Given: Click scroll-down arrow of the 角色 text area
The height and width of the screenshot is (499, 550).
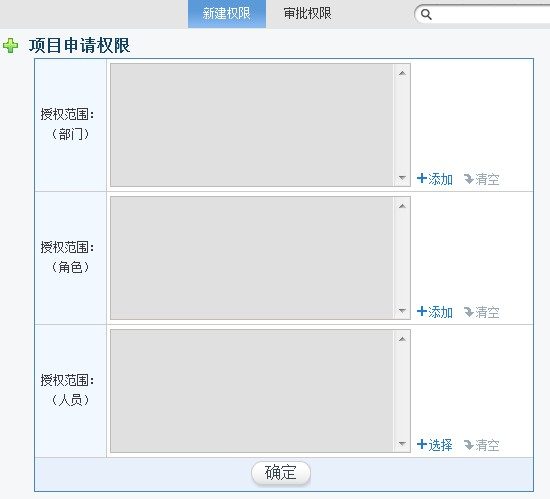Looking at the screenshot, I should [402, 310].
